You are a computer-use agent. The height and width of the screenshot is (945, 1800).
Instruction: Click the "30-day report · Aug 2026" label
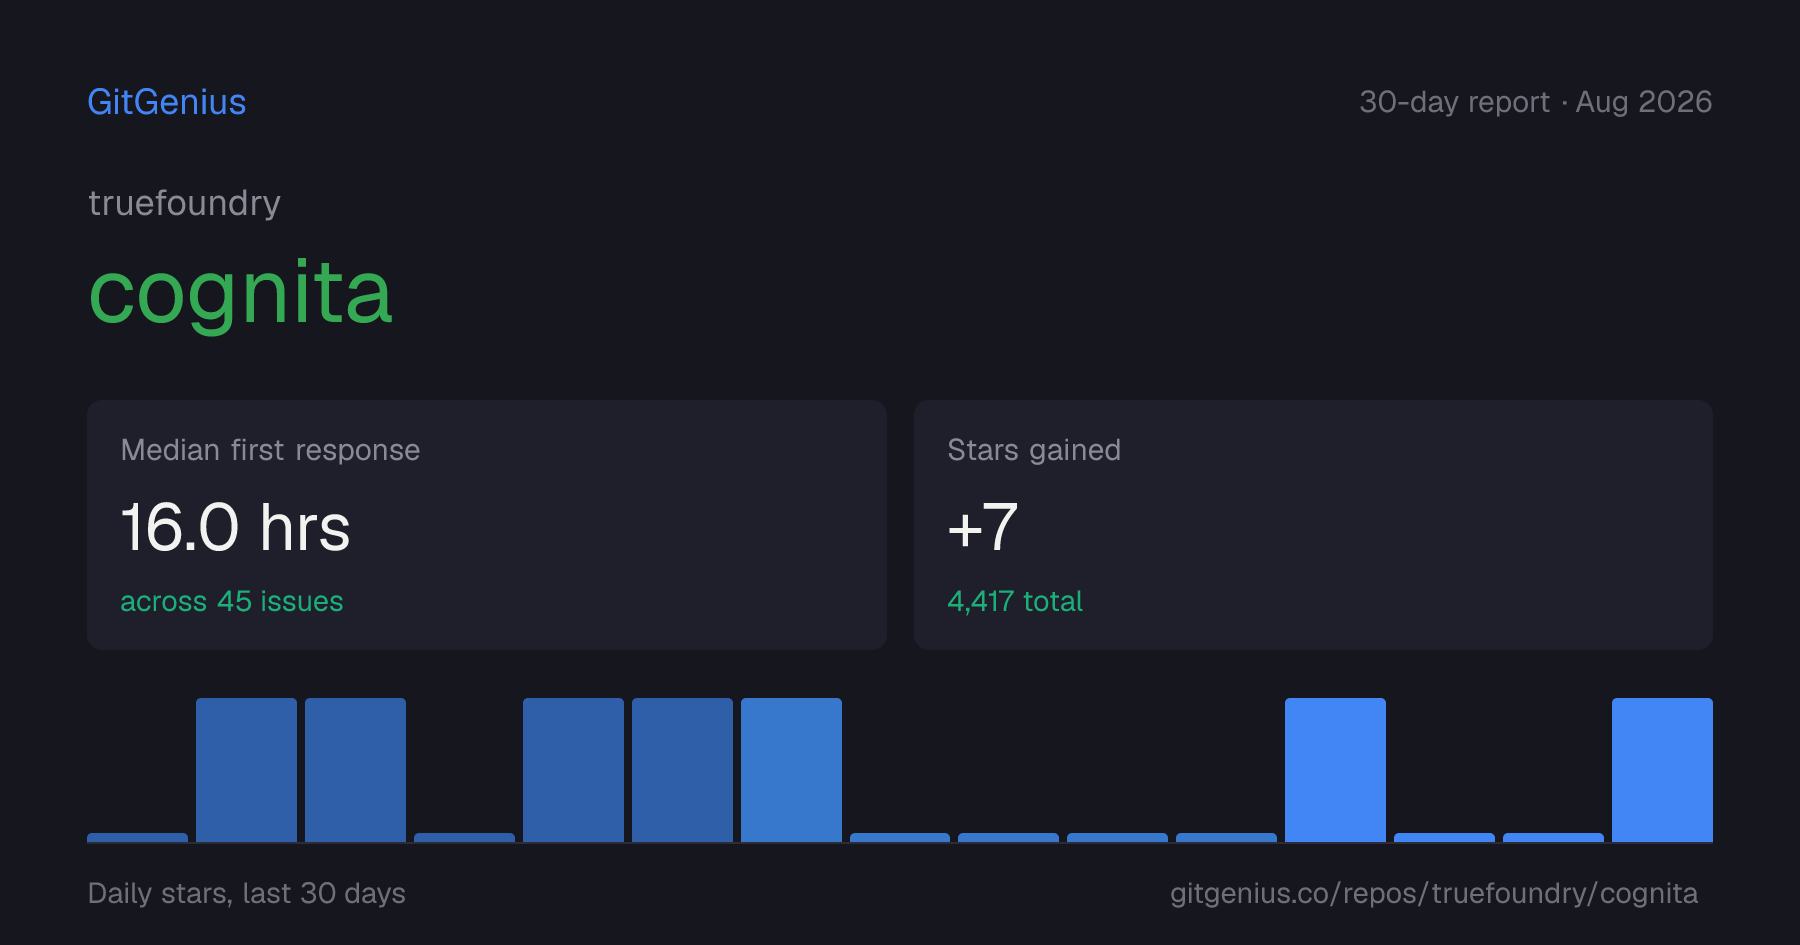point(1536,102)
